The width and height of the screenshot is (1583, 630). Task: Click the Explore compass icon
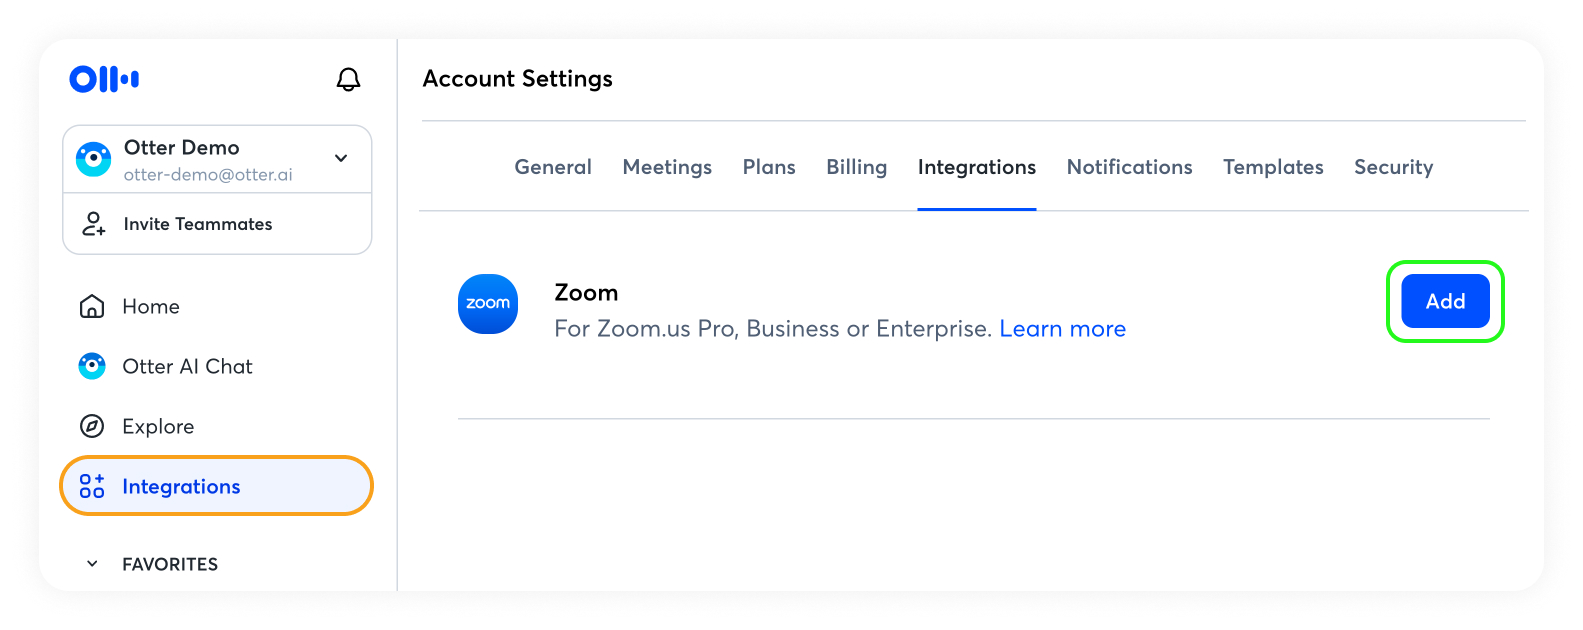pos(92,427)
